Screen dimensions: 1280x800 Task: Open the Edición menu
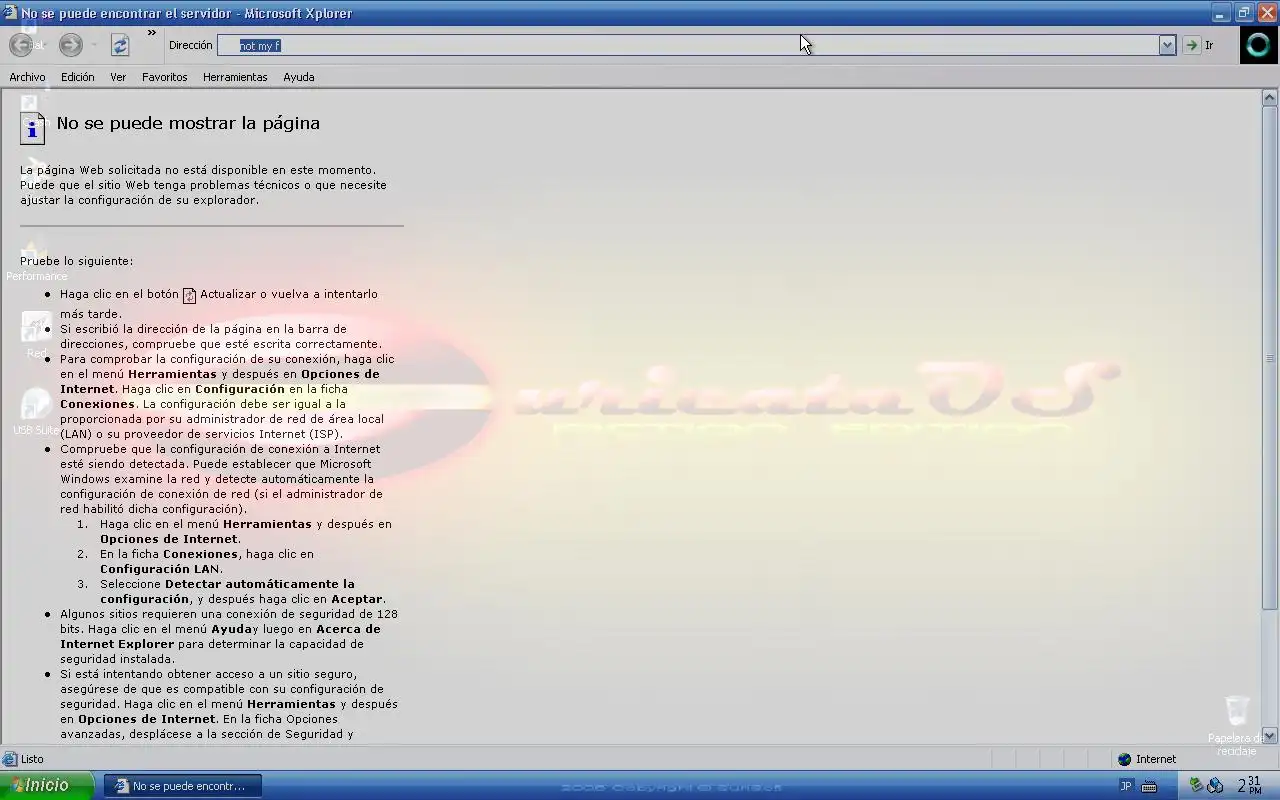click(x=77, y=77)
